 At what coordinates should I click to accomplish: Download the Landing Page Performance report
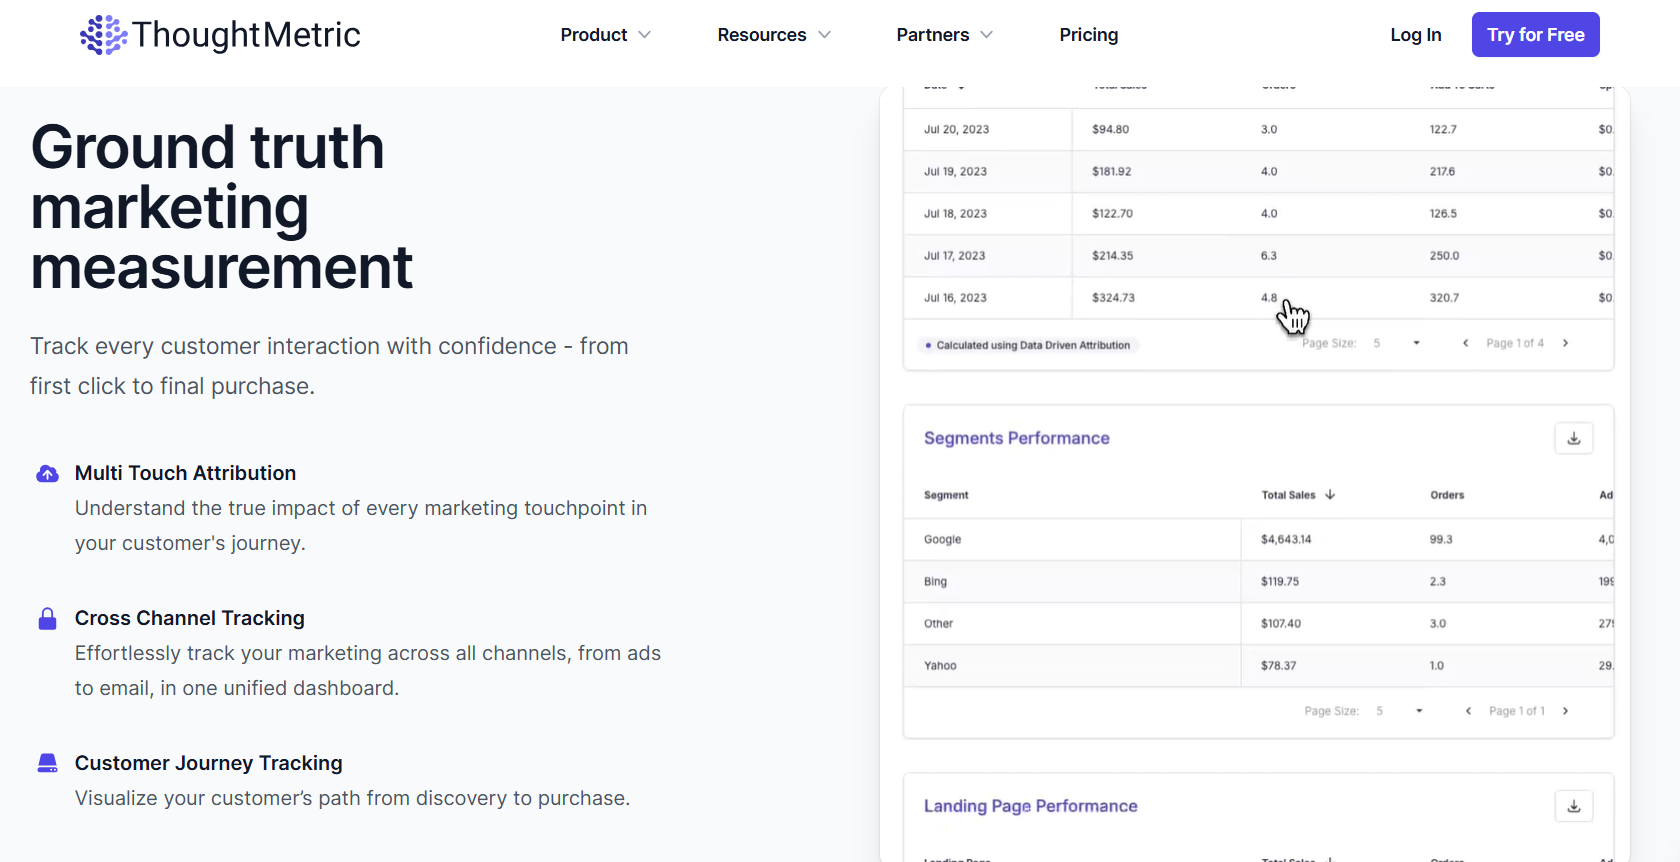1574,806
